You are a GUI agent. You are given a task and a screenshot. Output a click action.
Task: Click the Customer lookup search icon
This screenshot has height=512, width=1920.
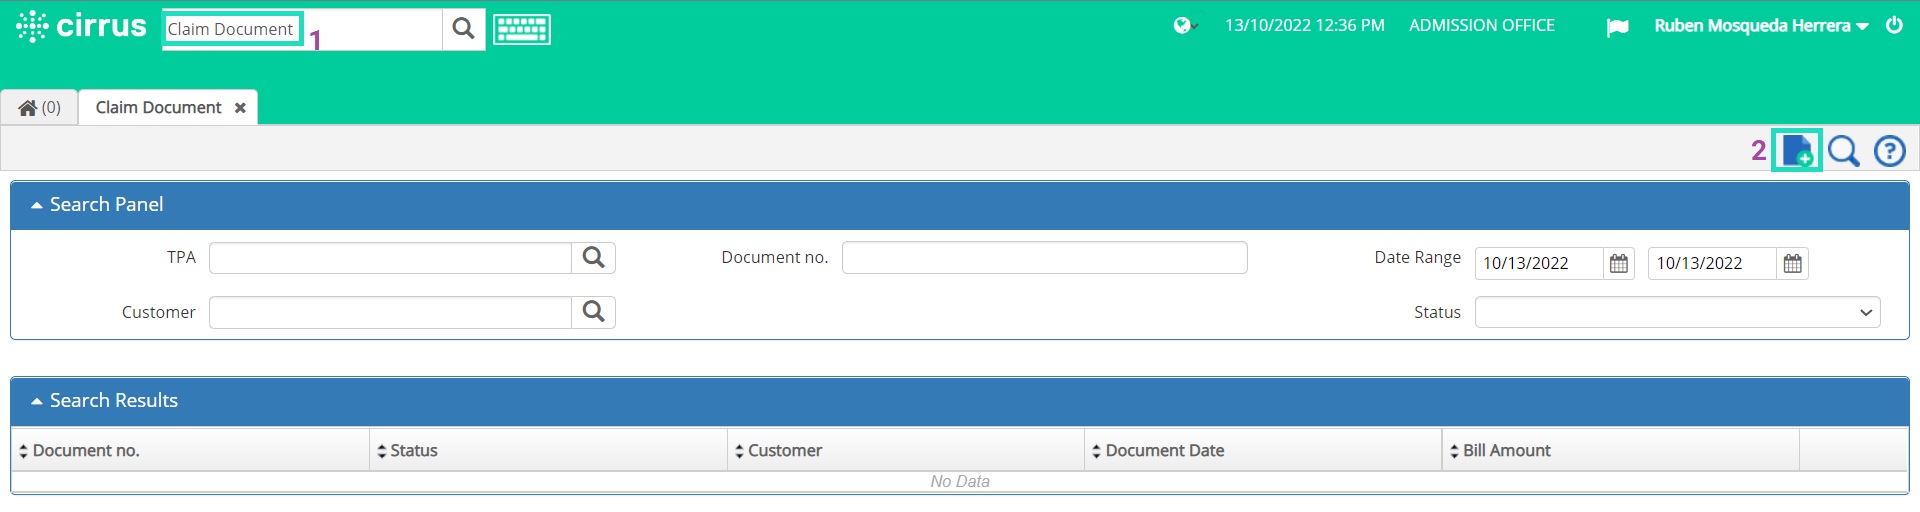(593, 312)
